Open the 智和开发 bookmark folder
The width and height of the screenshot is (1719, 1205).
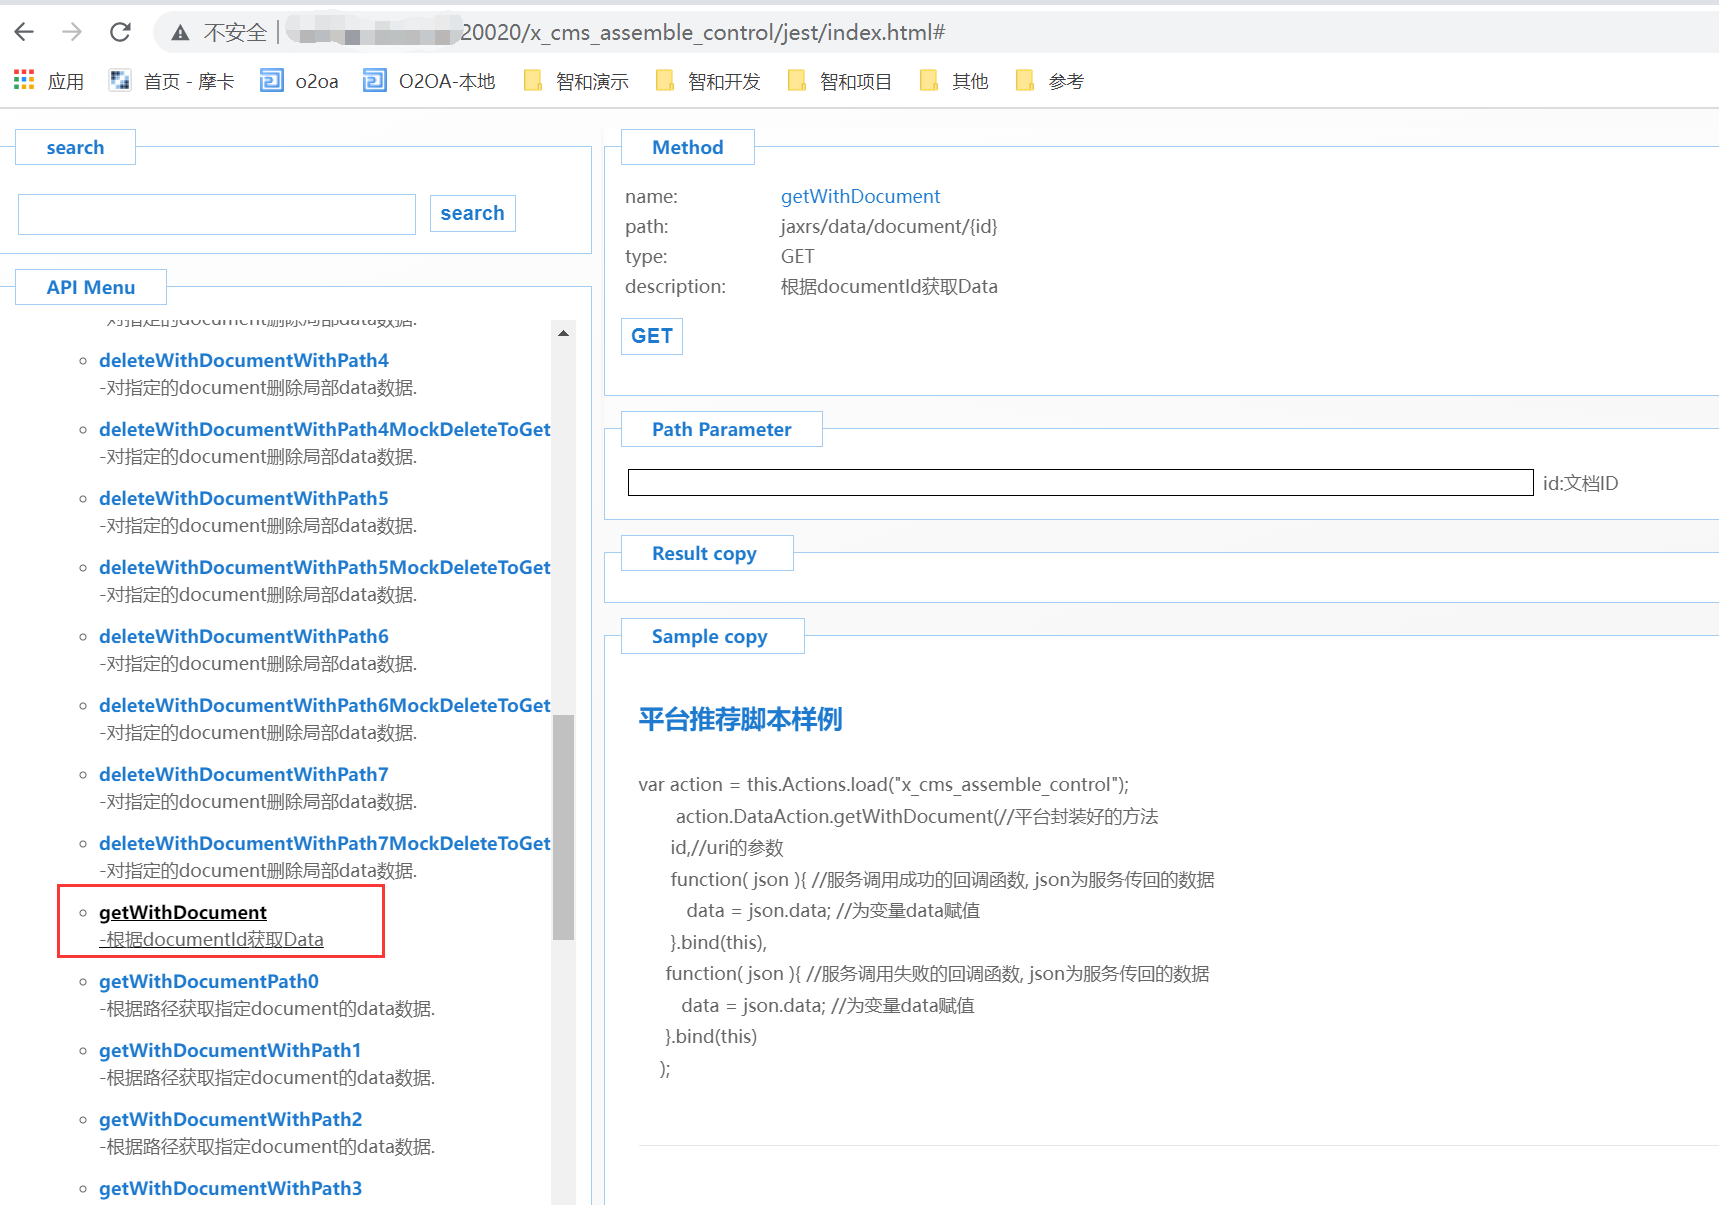[x=708, y=81]
